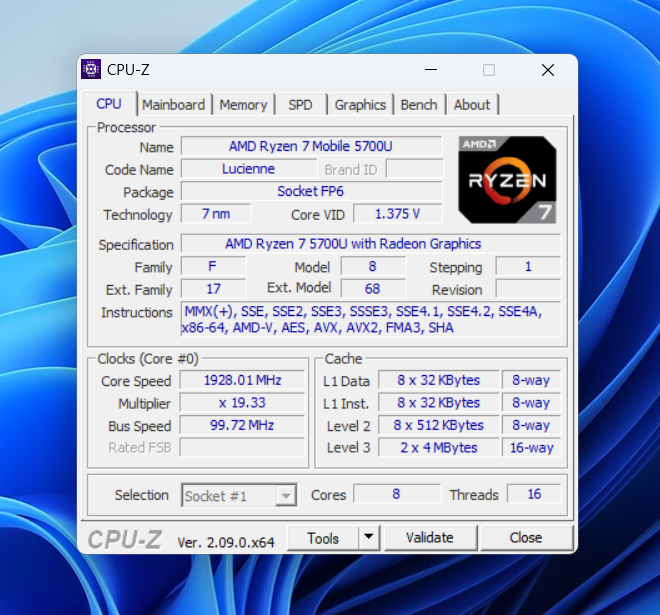Screen dimensions: 660x615
Task: Click the Validate button
Action: pos(430,538)
